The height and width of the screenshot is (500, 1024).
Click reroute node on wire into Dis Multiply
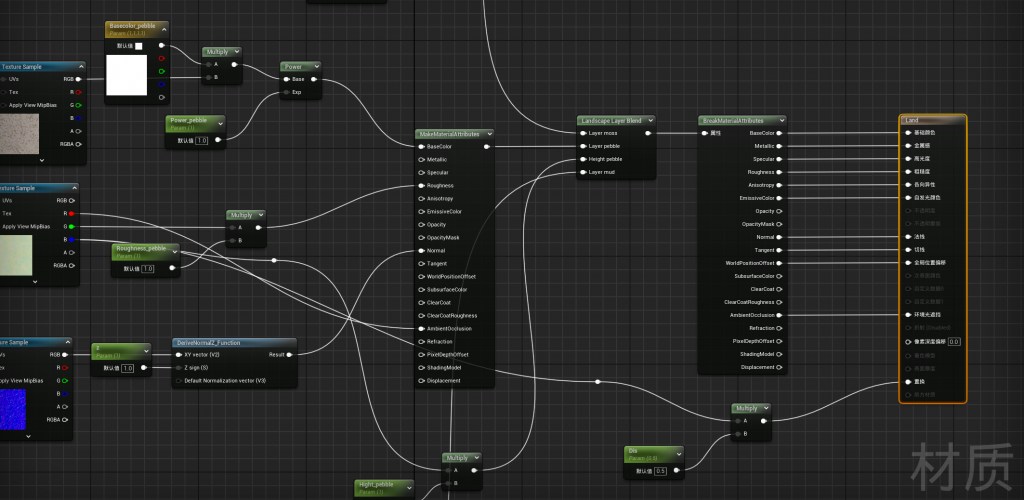(x=598, y=382)
